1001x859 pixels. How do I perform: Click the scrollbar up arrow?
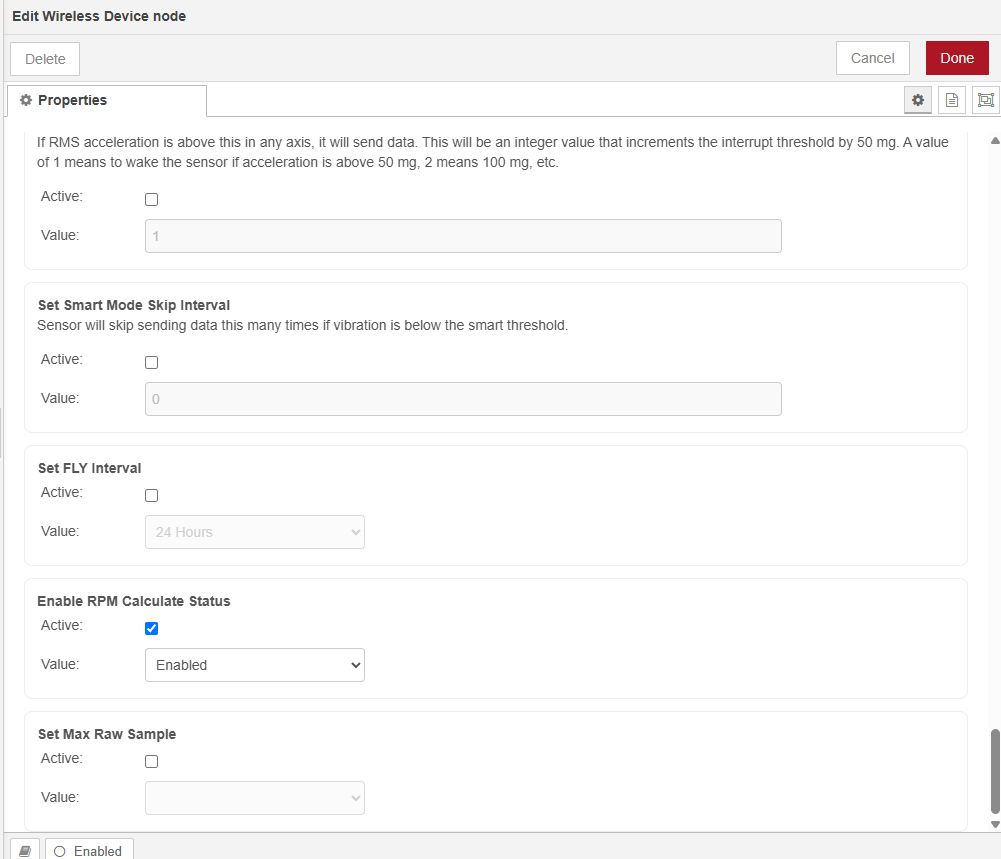click(x=994, y=141)
